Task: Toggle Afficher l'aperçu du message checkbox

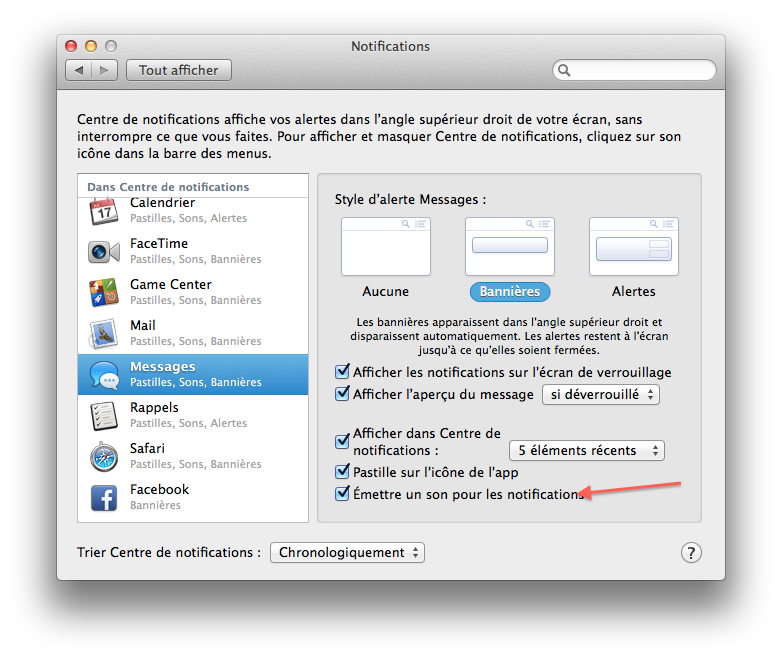Action: (342, 394)
